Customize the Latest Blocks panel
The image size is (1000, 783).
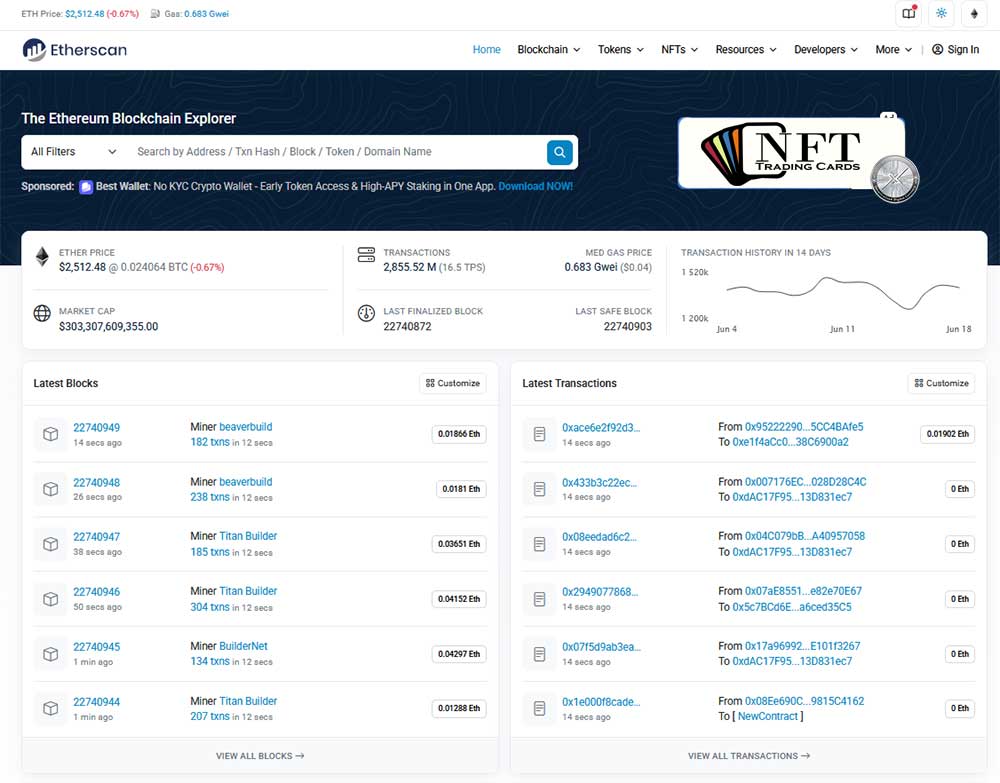tap(452, 383)
